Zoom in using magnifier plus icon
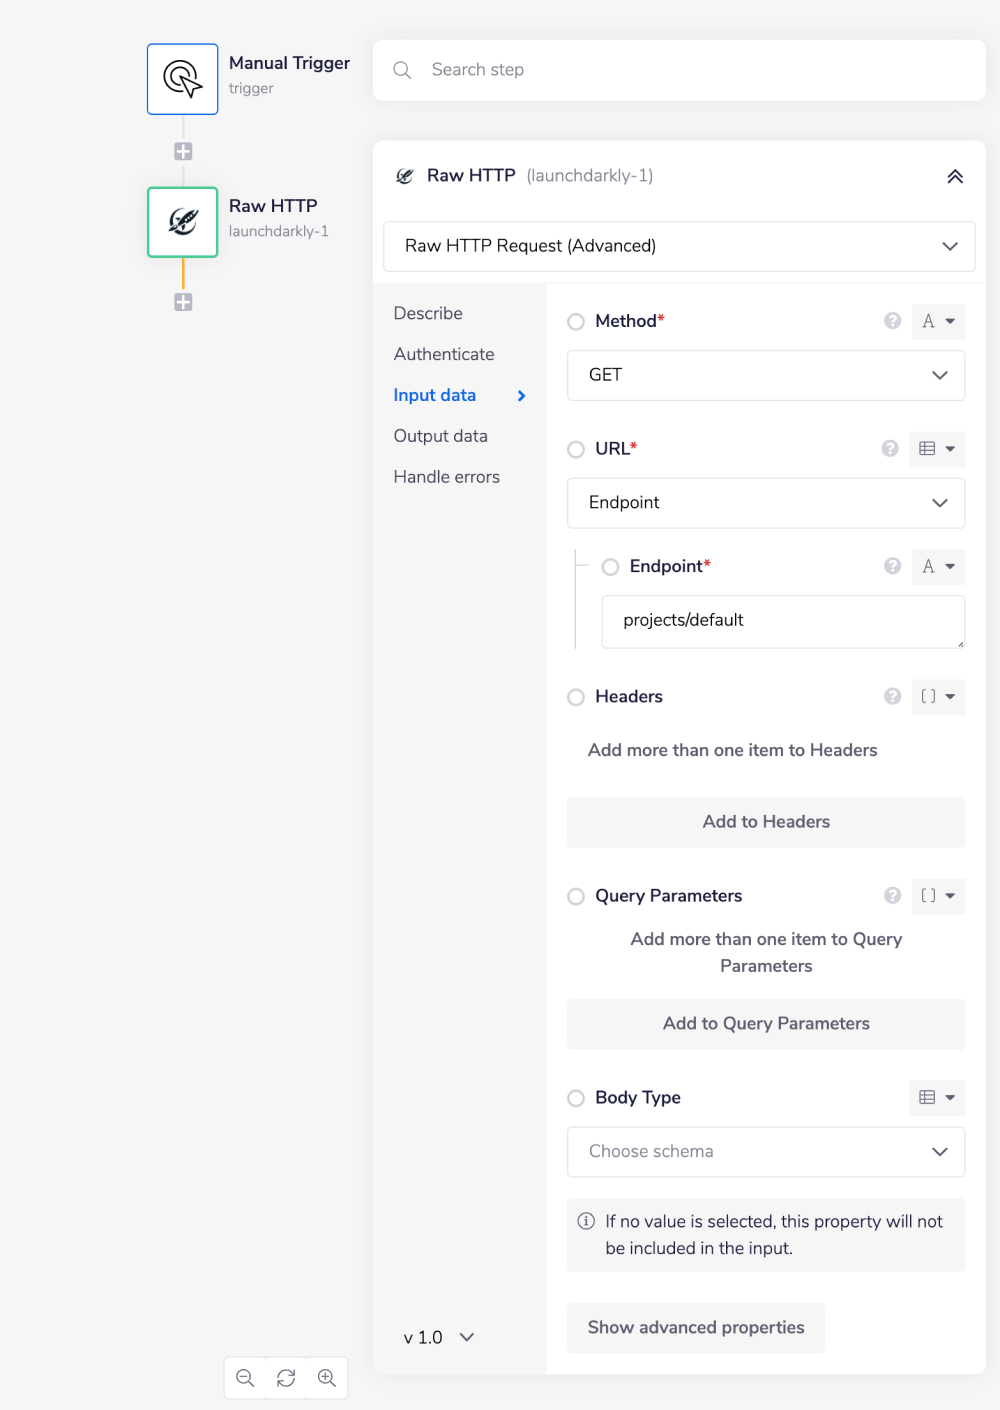This screenshot has width=1000, height=1410. click(327, 1377)
